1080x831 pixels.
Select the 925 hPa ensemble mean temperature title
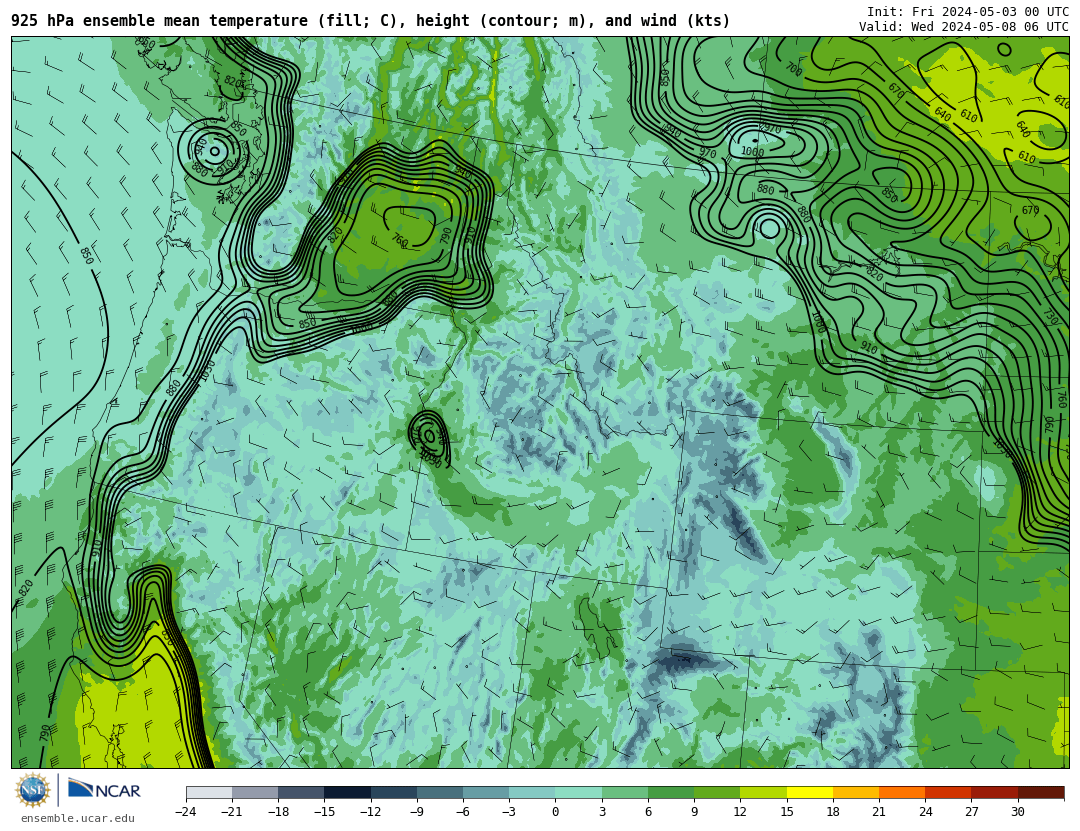371,21
